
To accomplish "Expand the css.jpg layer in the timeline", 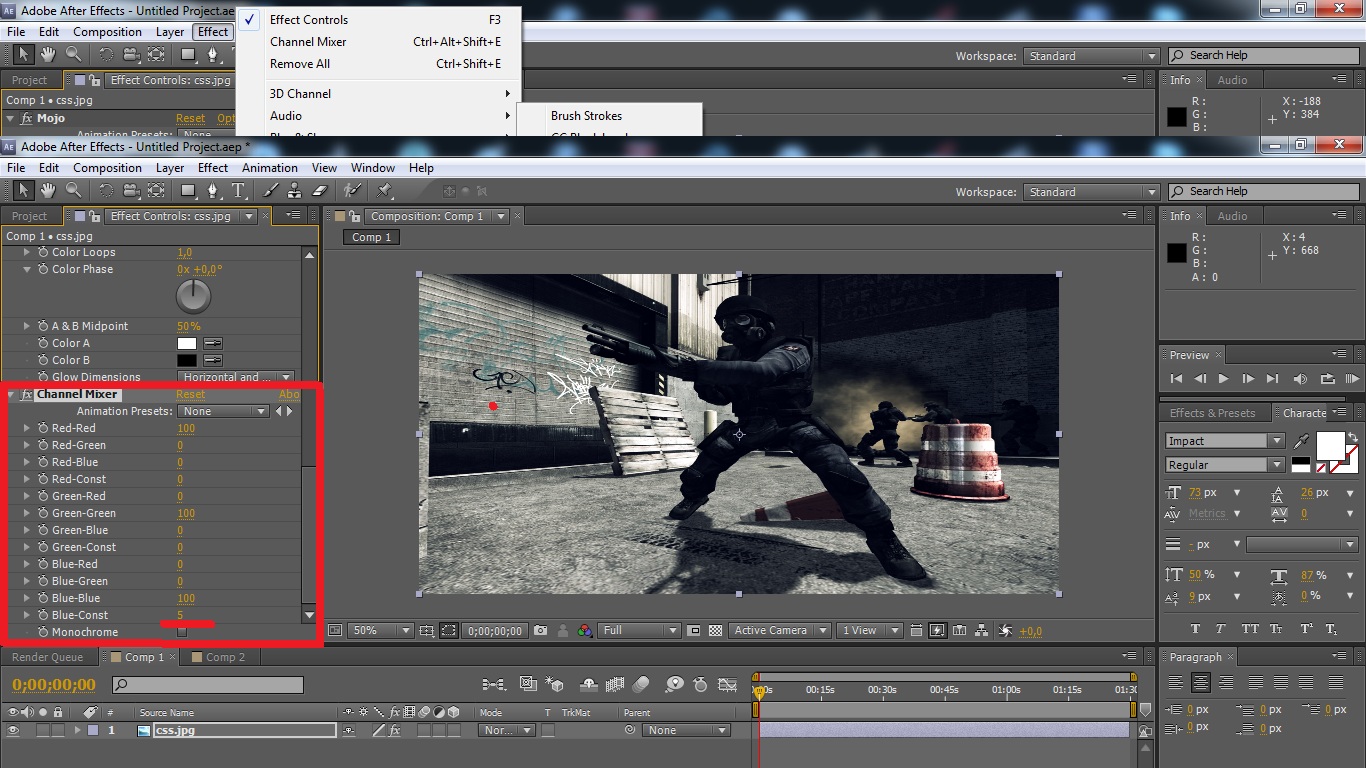I will [x=77, y=730].
